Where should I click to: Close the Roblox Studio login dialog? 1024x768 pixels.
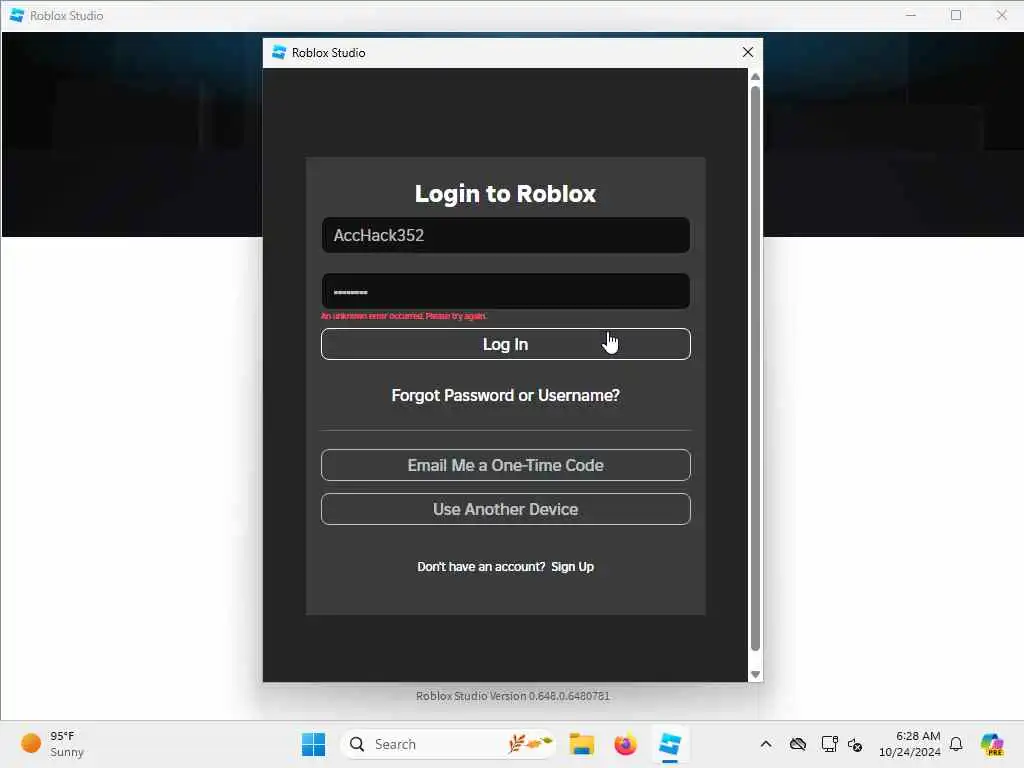pos(748,52)
